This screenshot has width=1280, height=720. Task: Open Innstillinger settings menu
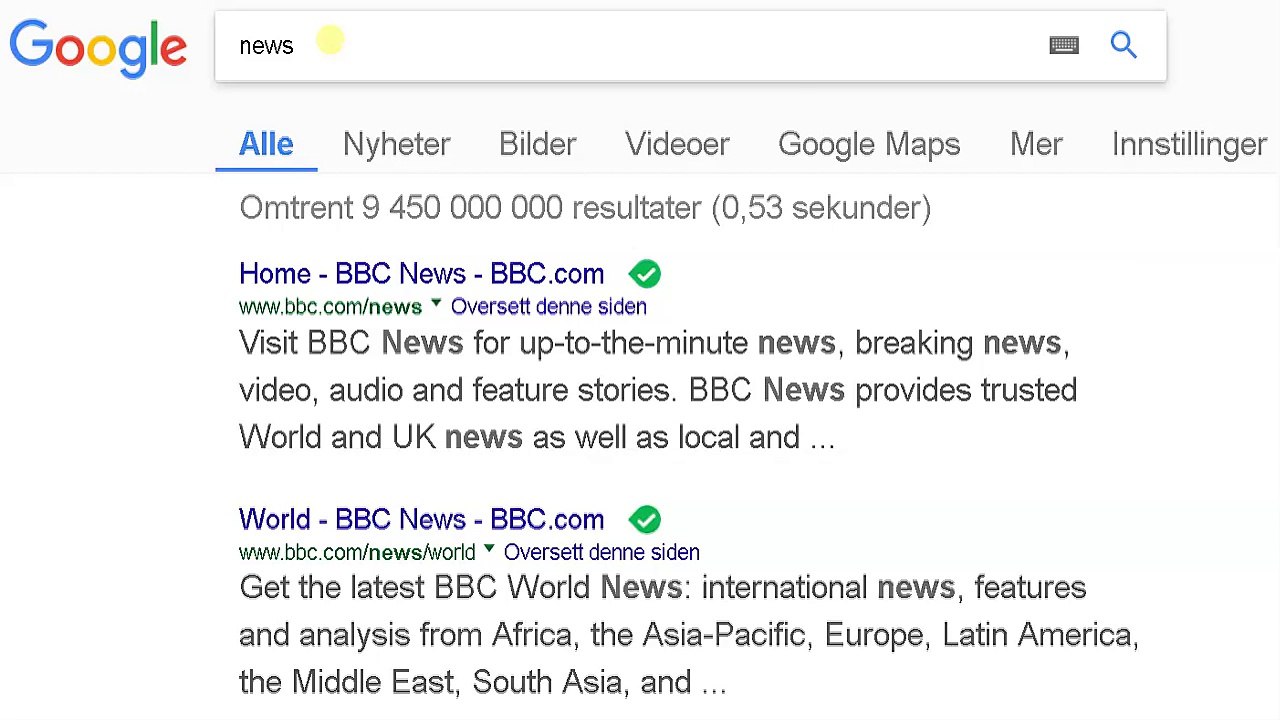[x=1189, y=144]
